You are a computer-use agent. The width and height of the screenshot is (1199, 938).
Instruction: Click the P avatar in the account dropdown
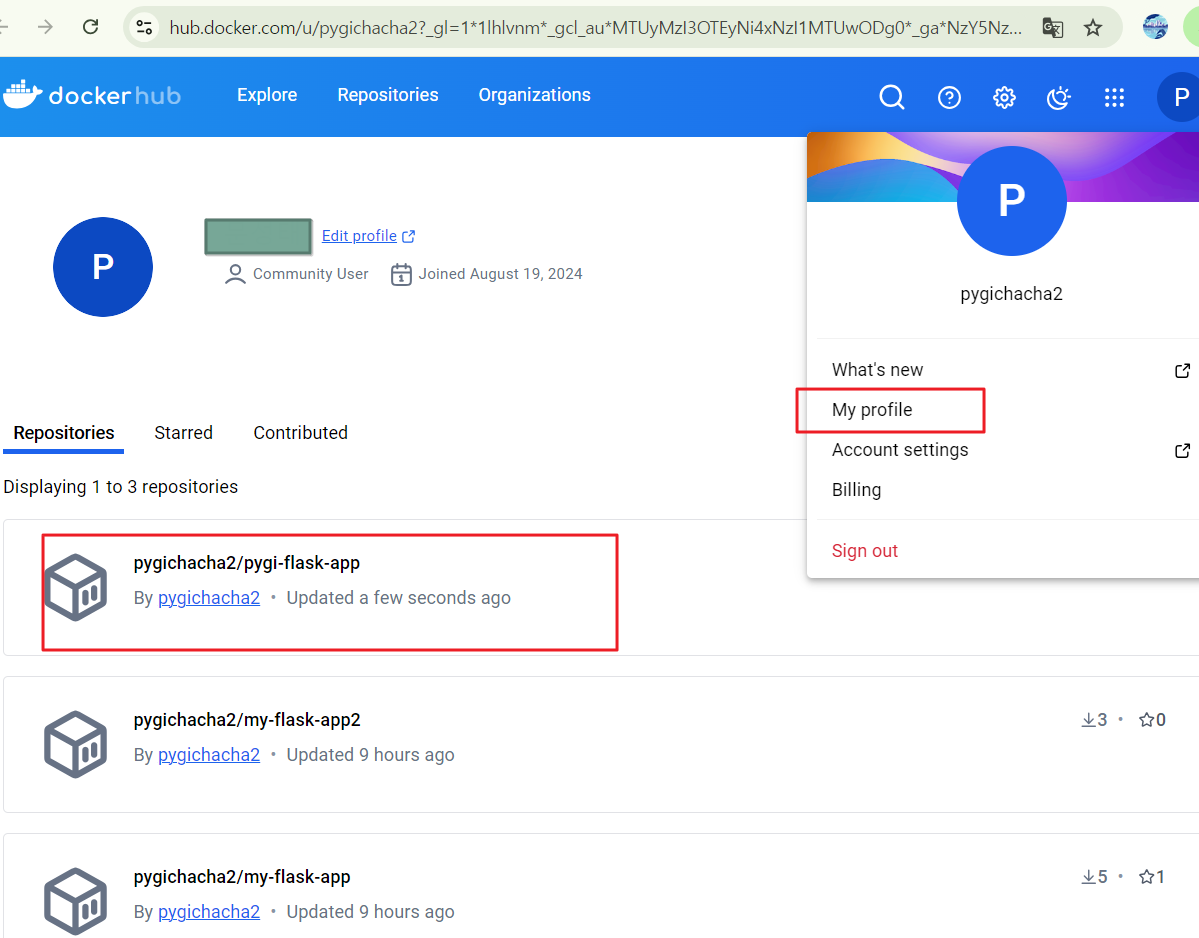pyautogui.click(x=1012, y=201)
